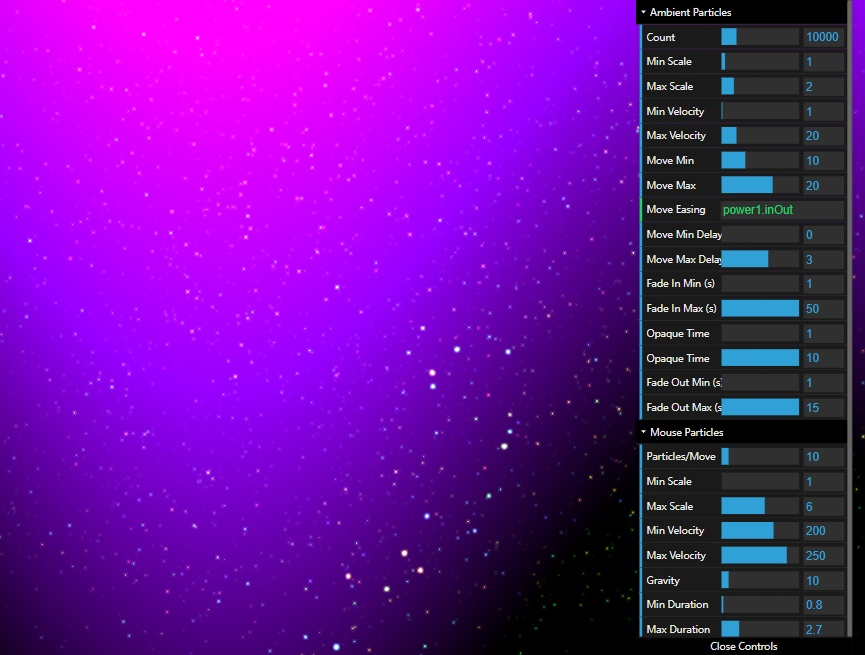The height and width of the screenshot is (655, 865).
Task: Open the Move Easing dropdown
Action: tap(782, 210)
